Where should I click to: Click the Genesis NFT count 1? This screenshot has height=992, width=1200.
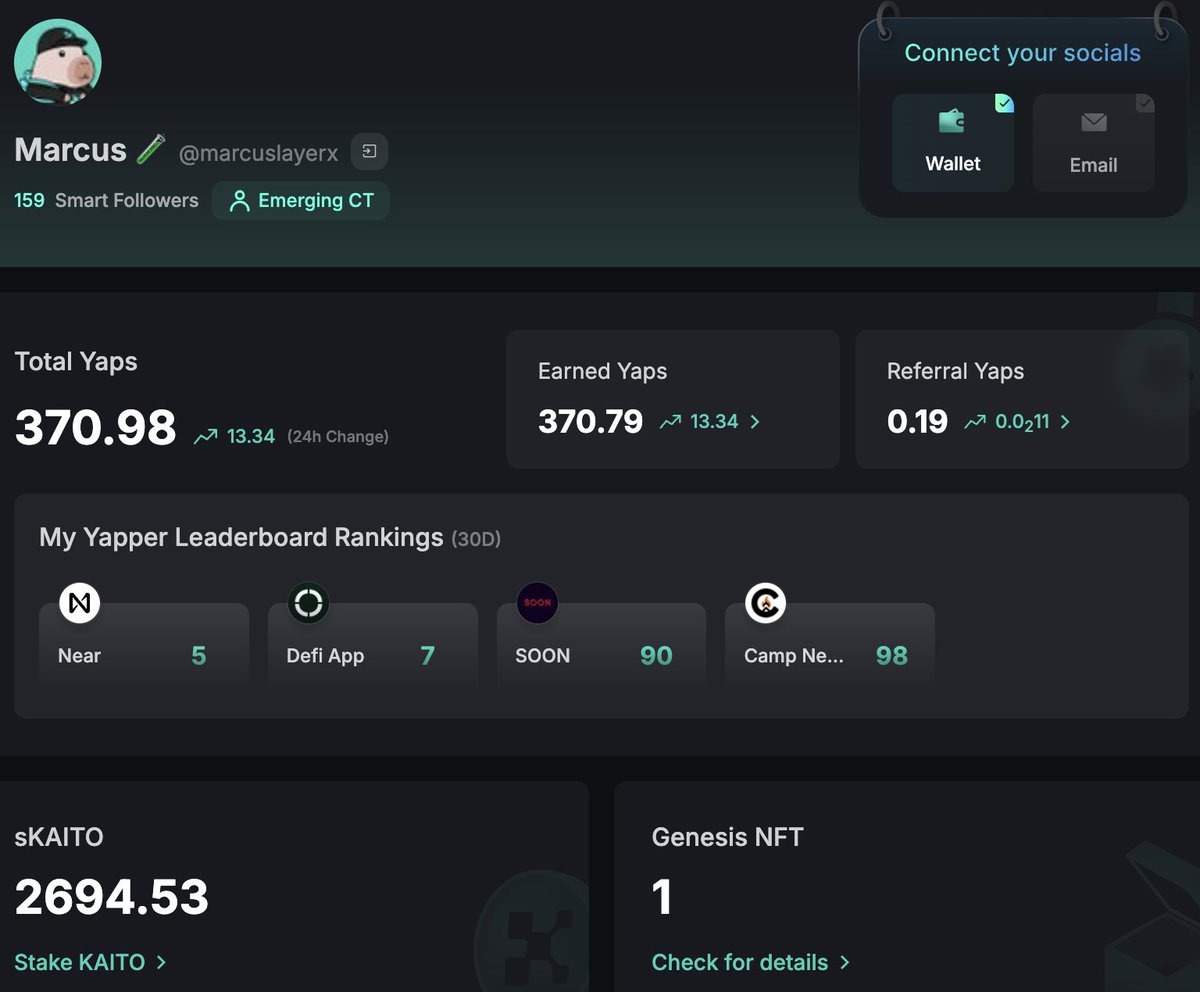click(662, 897)
